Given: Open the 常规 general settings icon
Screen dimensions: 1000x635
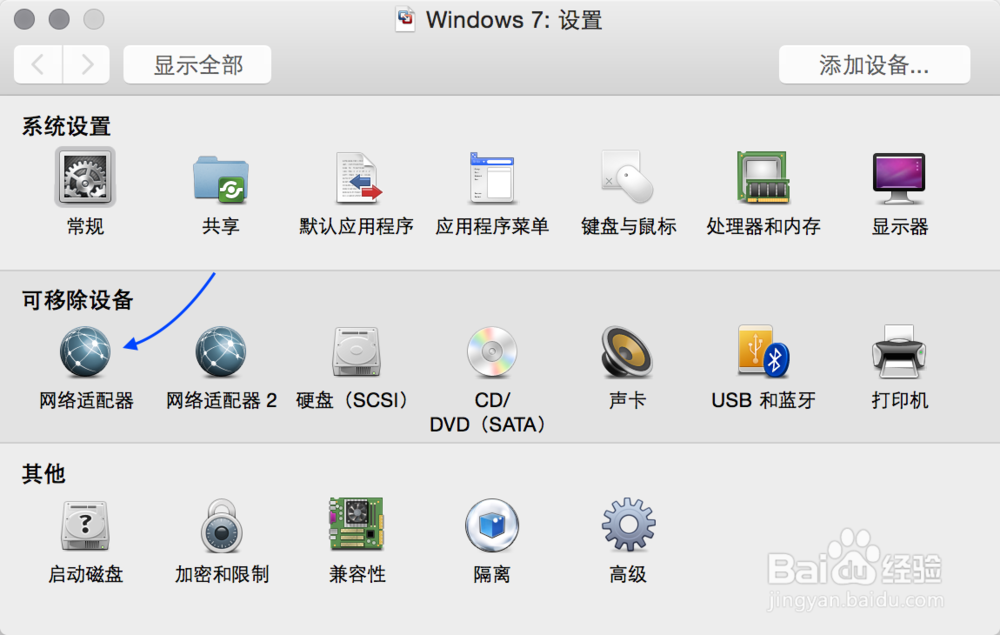Looking at the screenshot, I should point(85,177).
